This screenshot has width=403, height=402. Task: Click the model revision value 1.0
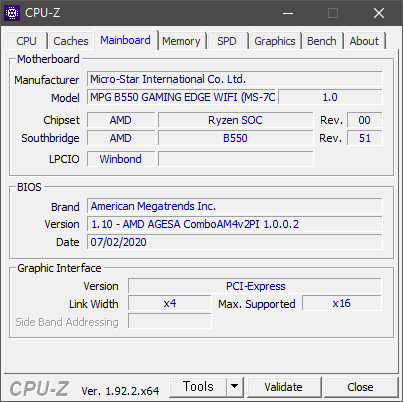coord(330,97)
